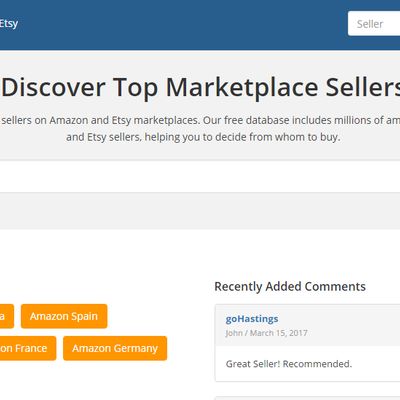Select the Amazon Spain marketplace button
The width and height of the screenshot is (400, 400).
[64, 316]
